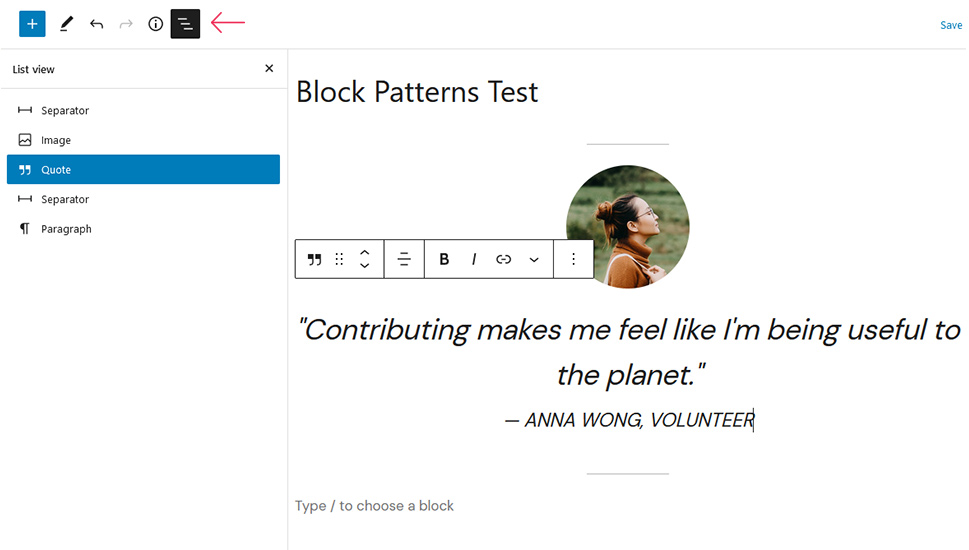Toggle bold formatting

[444, 259]
